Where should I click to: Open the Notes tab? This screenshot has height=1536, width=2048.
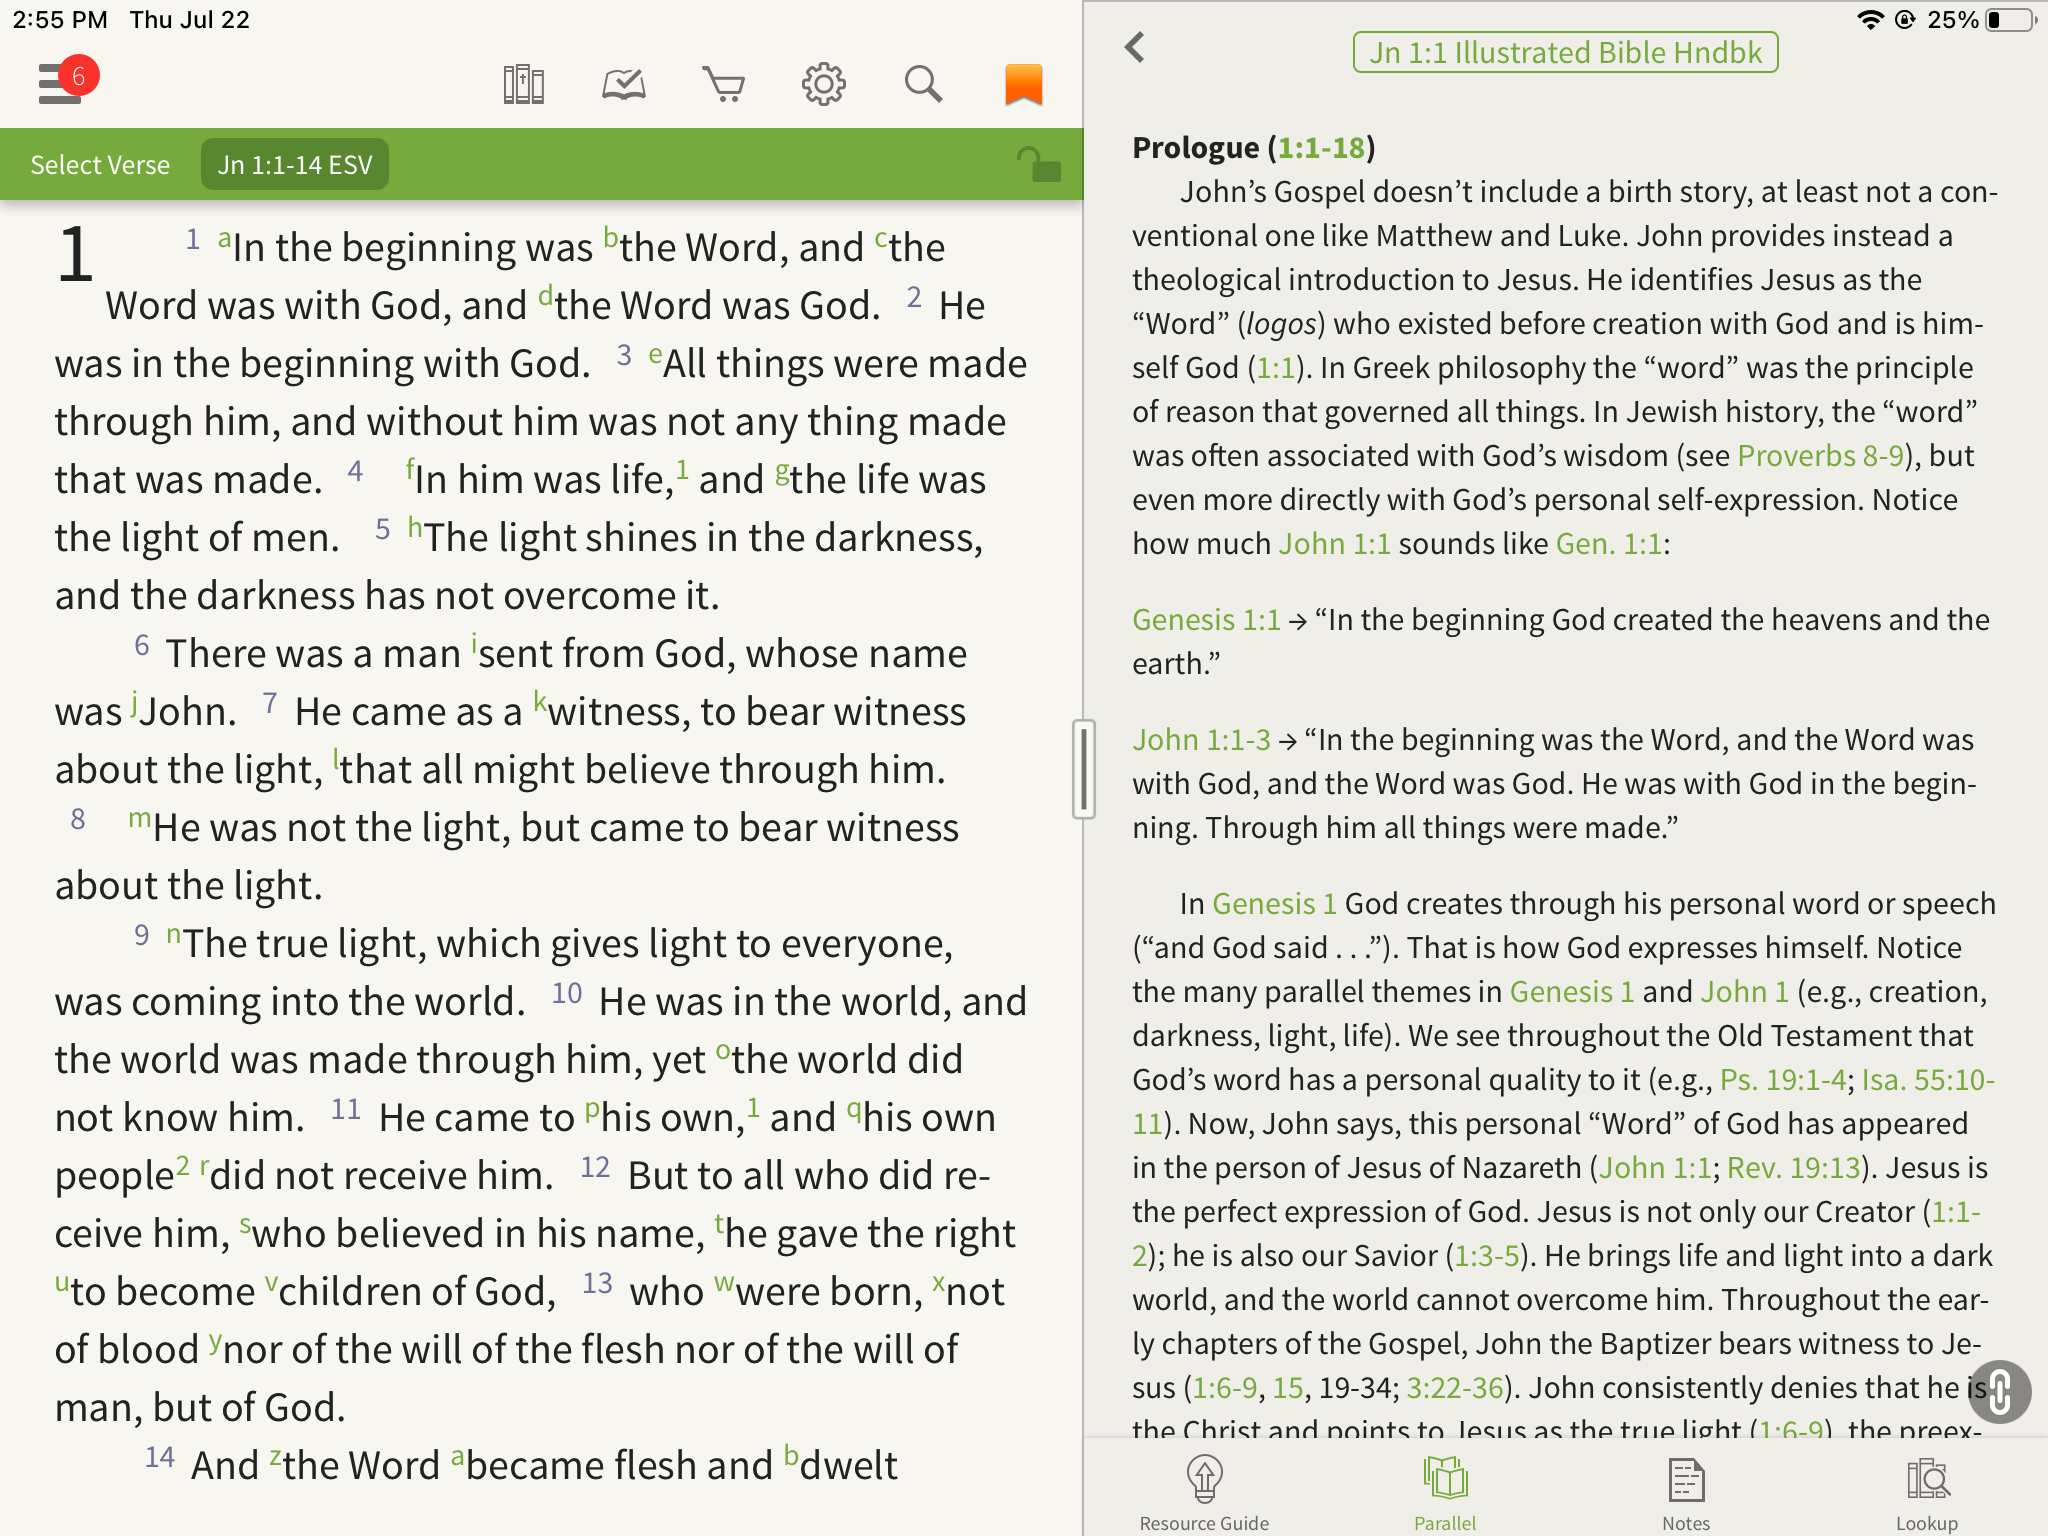click(x=1686, y=1494)
